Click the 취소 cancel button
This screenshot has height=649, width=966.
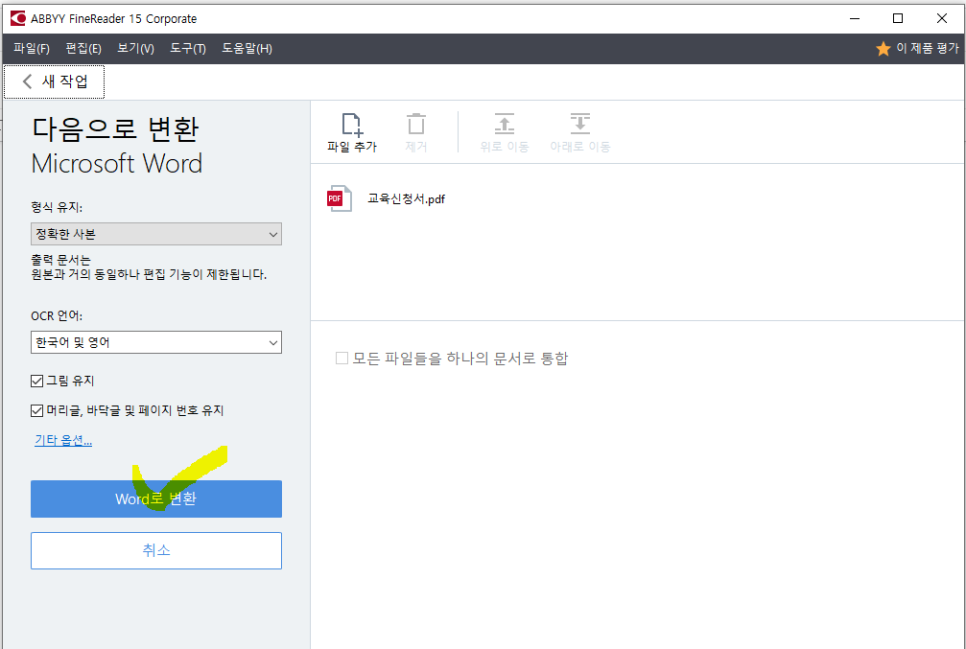pos(156,550)
